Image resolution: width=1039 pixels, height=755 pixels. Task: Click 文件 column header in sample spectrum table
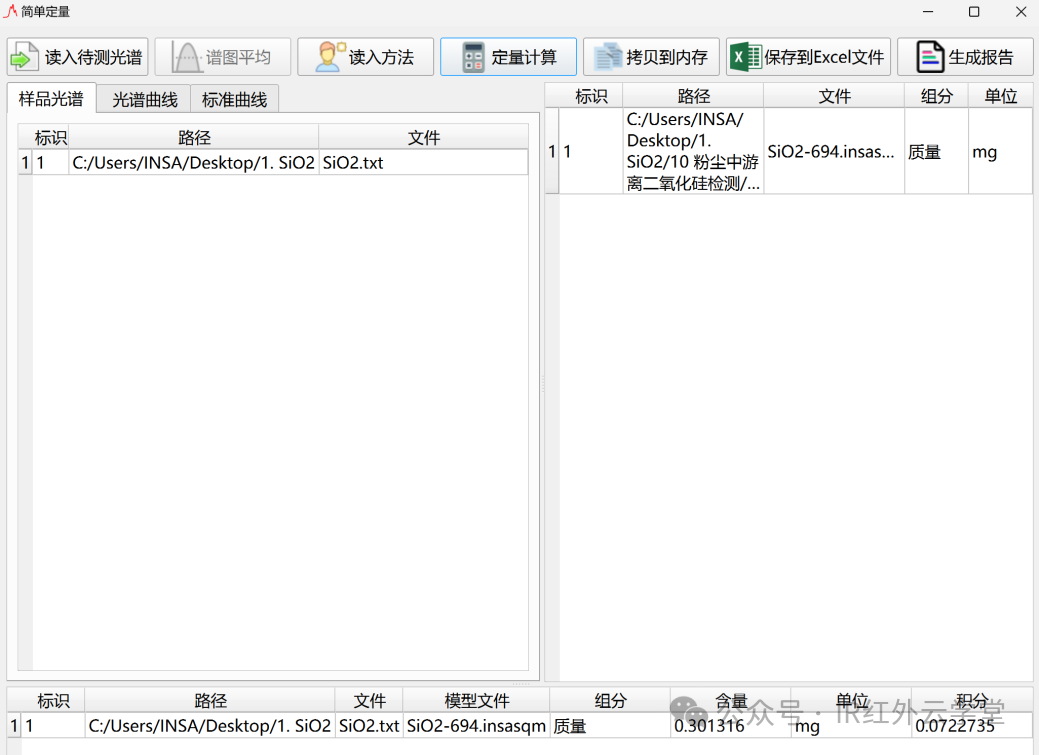(x=423, y=137)
